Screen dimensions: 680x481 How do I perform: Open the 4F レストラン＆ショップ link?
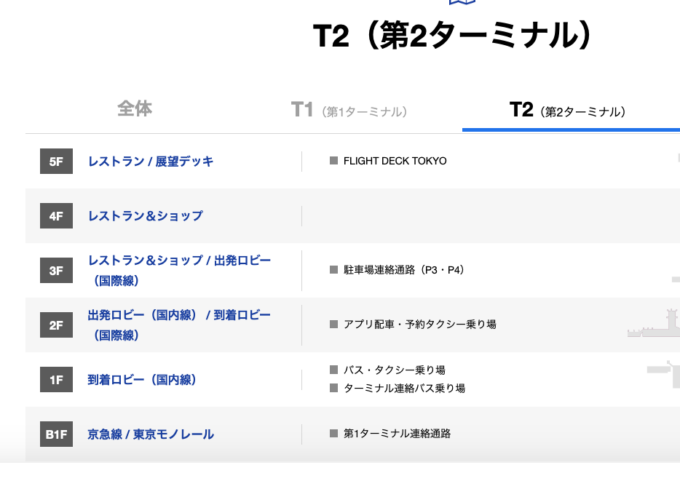pyautogui.click(x=145, y=216)
